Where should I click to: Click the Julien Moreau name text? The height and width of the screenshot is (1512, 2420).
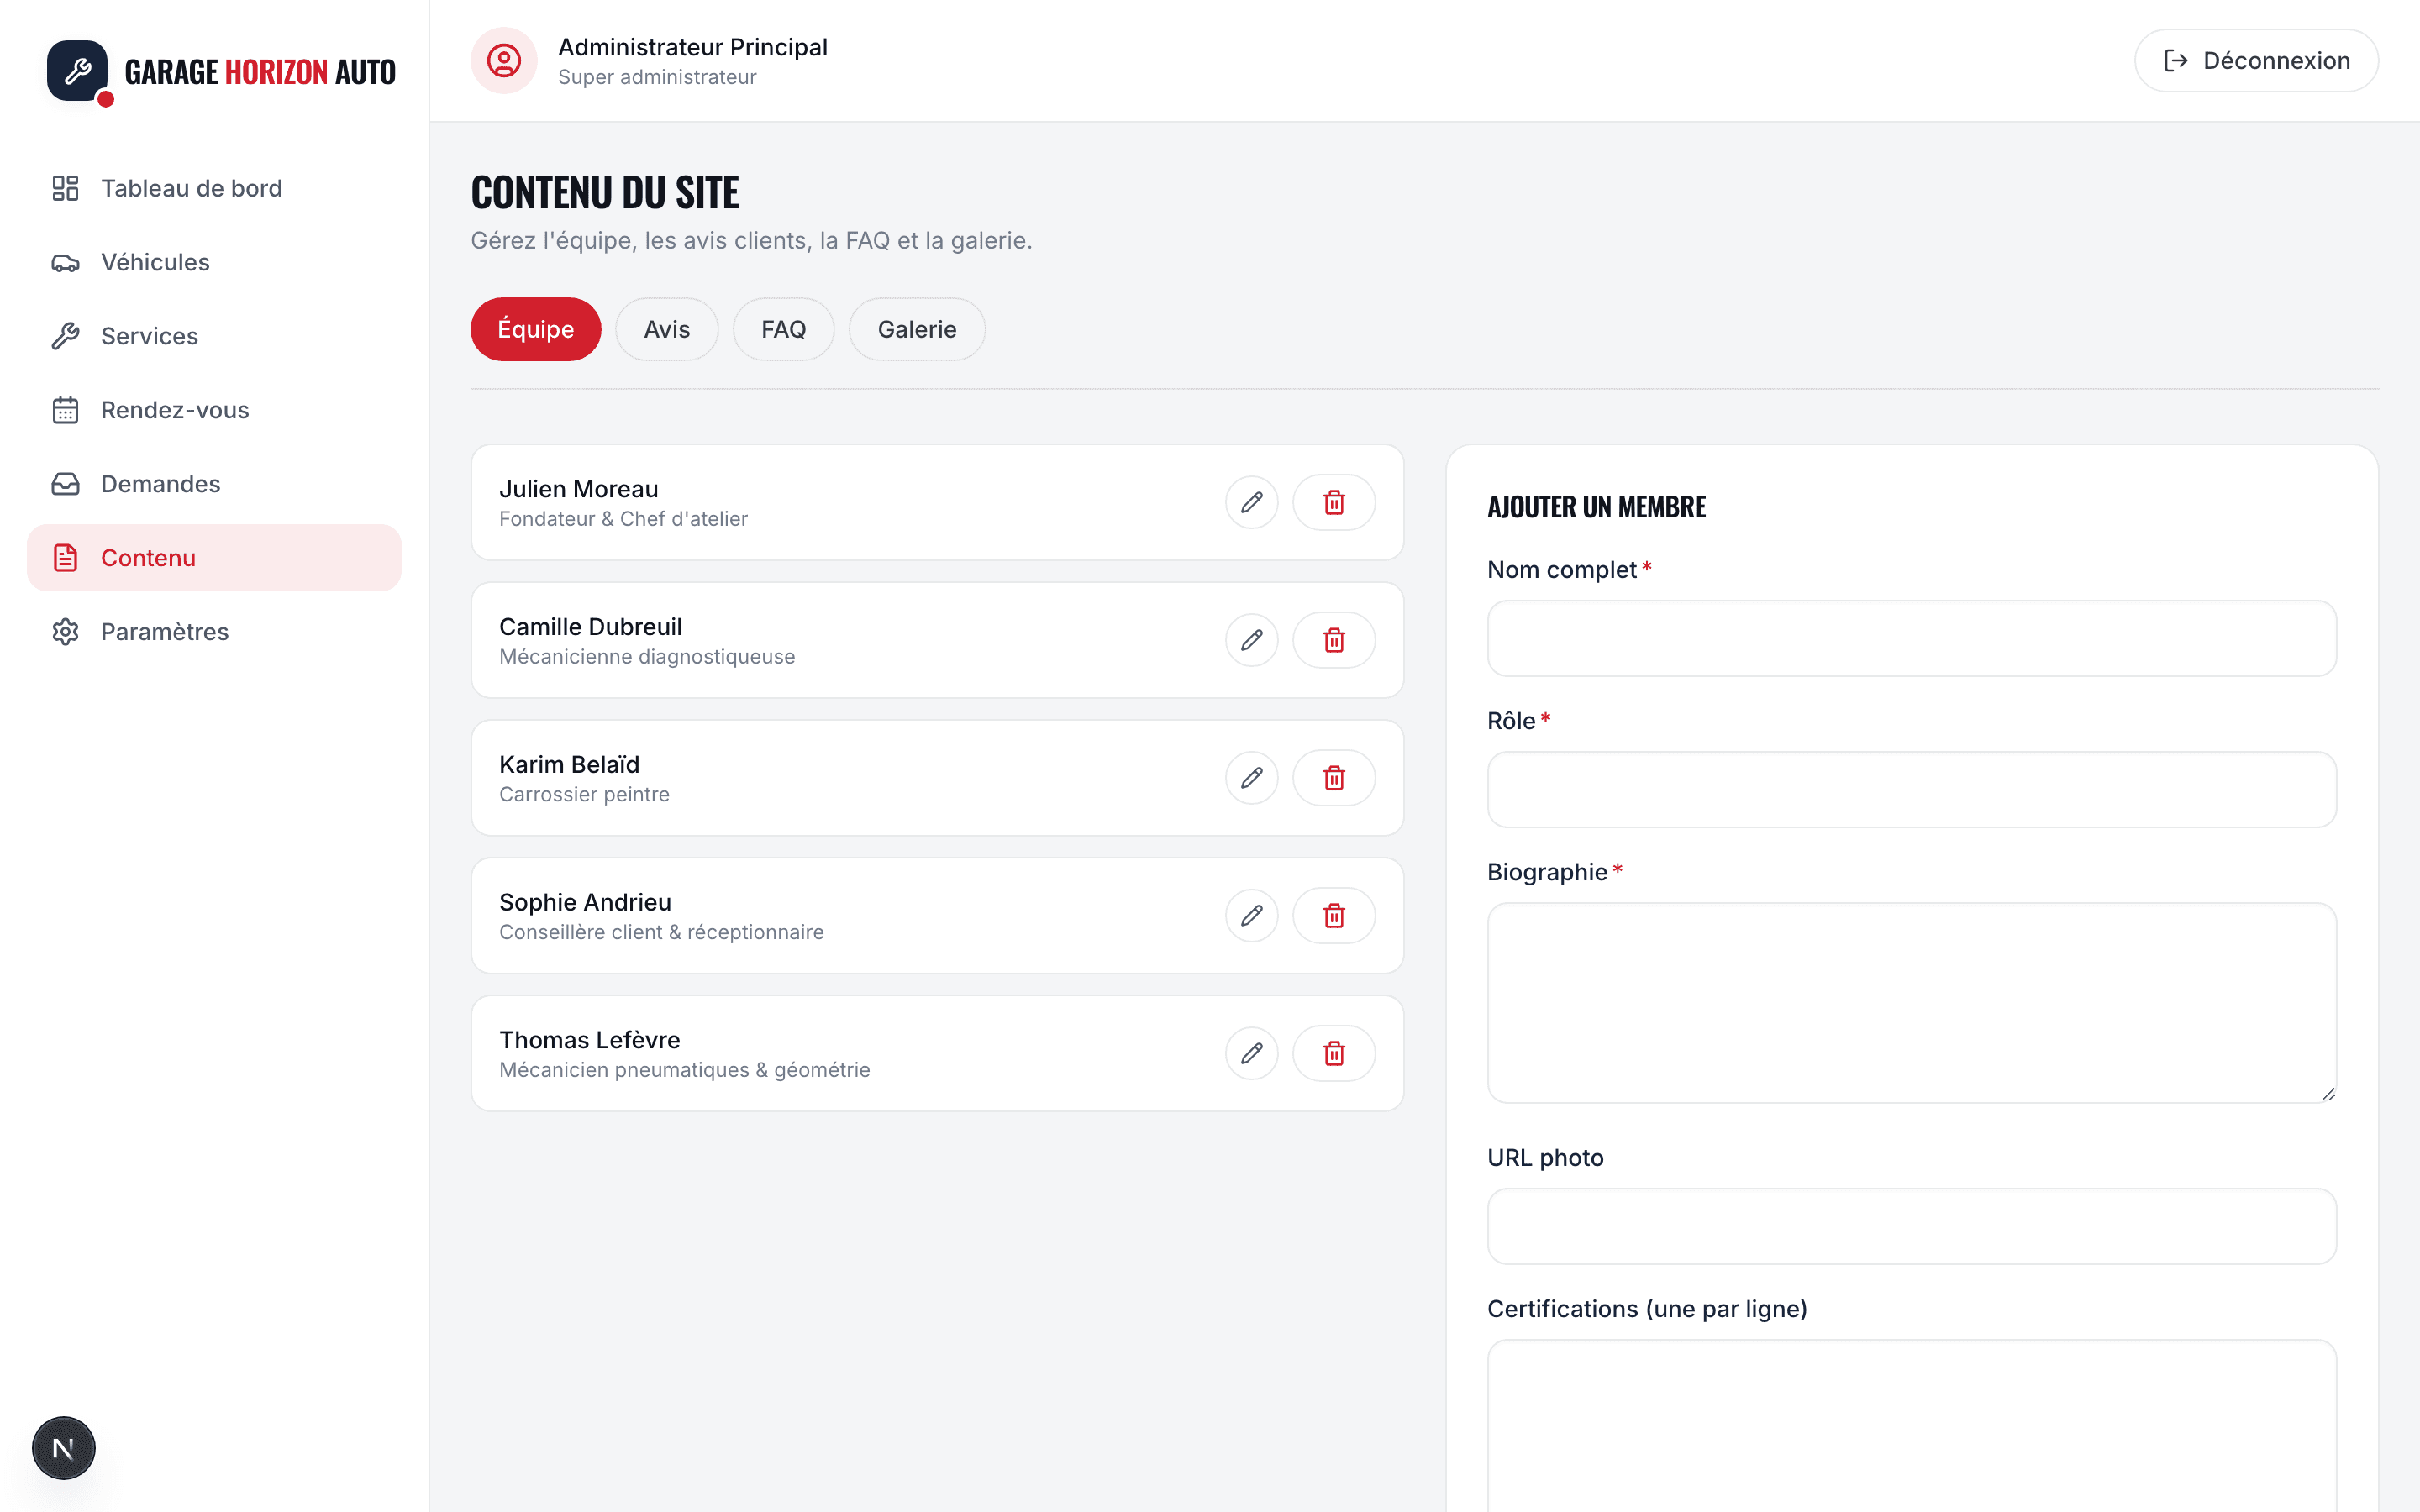tap(579, 489)
